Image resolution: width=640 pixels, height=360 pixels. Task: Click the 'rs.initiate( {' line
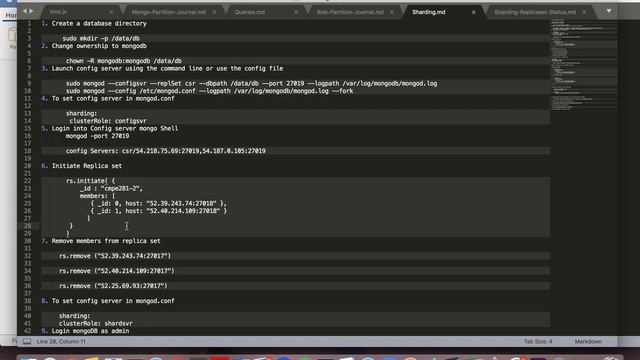90,181
